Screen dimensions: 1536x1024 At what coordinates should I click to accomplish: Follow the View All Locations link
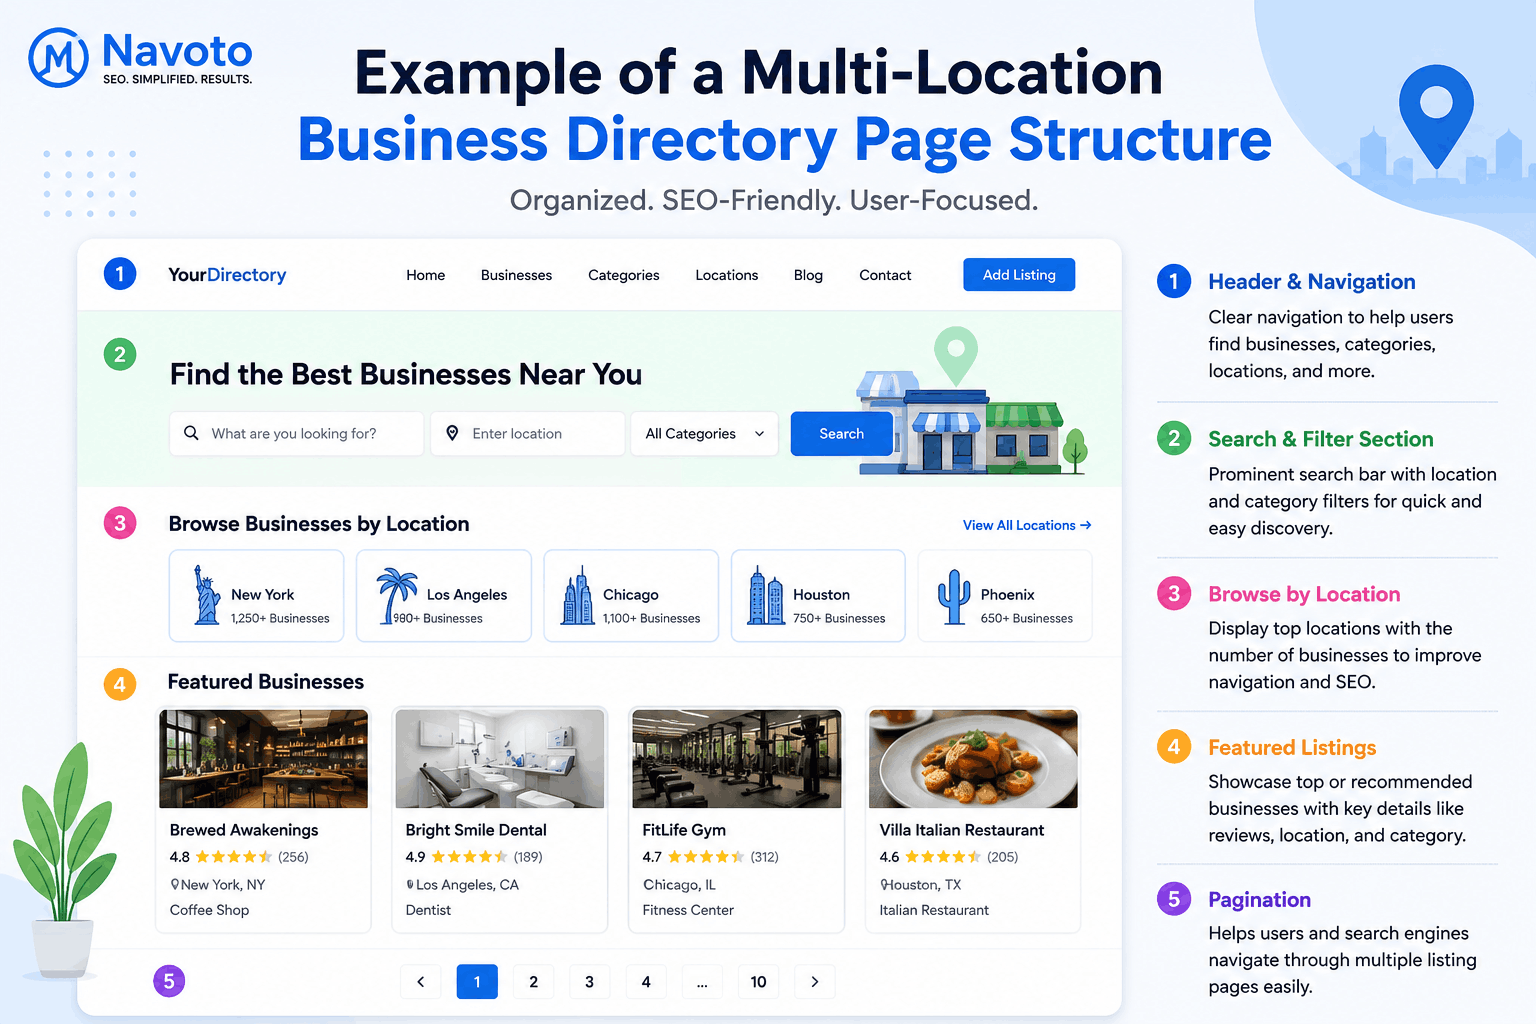point(1027,525)
